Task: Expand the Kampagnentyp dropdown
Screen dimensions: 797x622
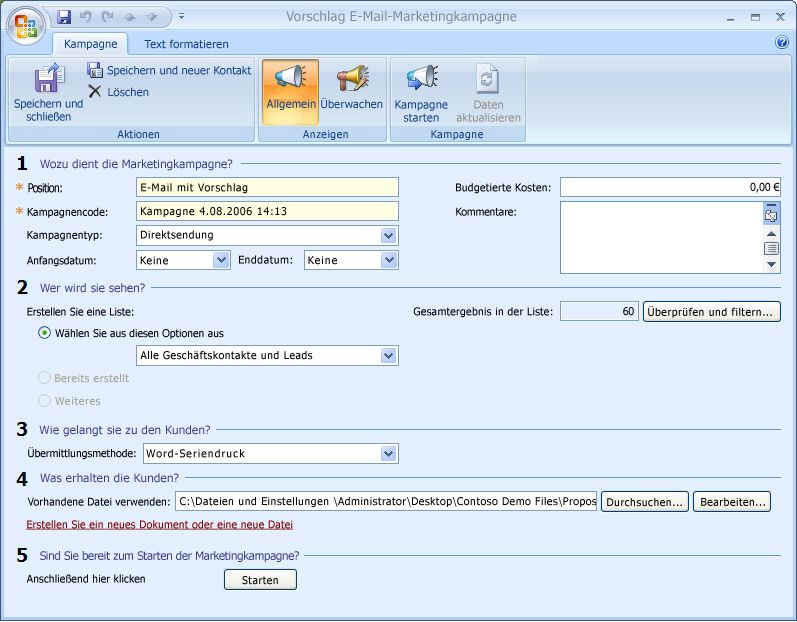Action: coord(389,235)
